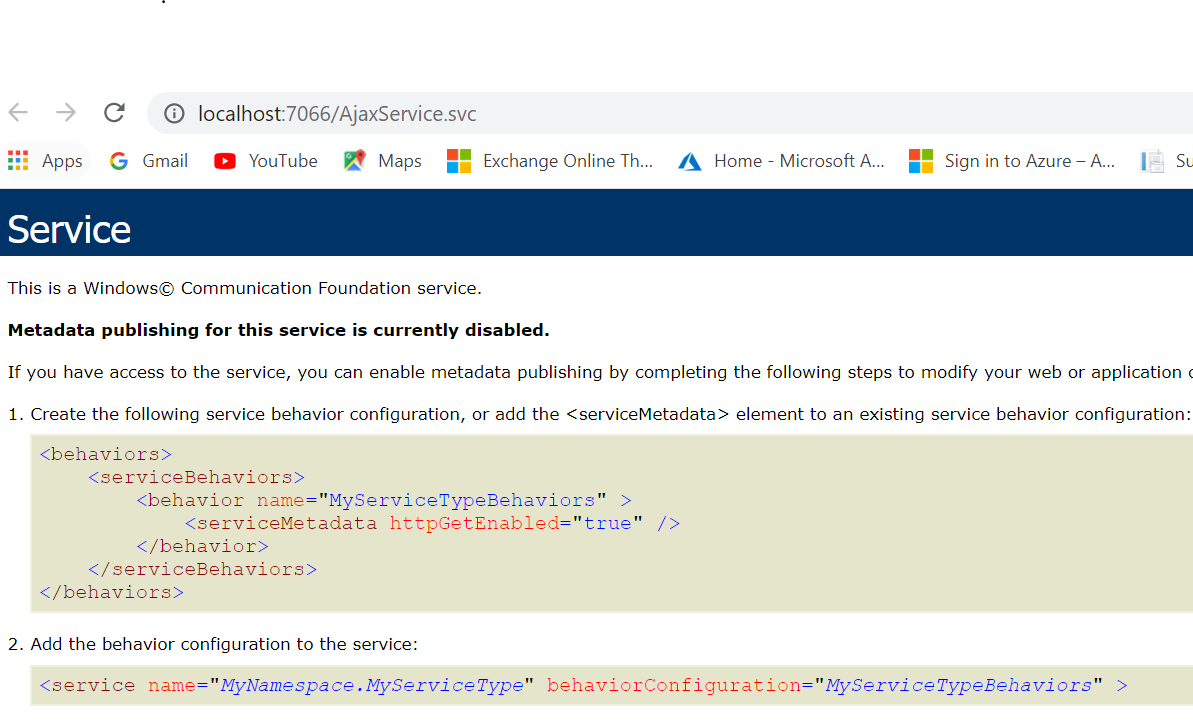The width and height of the screenshot is (1193, 725).
Task: Open the Apps shortcut on the bookmarks bar
Action: pyautogui.click(x=46, y=160)
